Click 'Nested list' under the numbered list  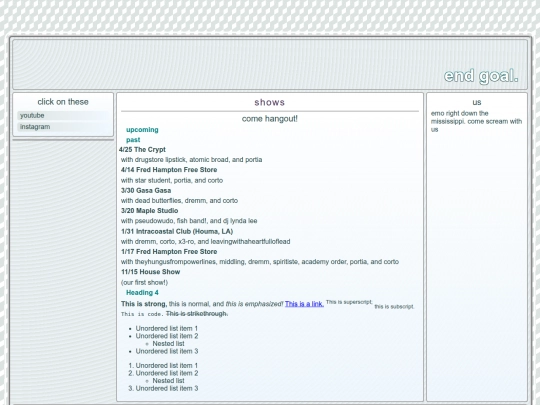(168, 381)
